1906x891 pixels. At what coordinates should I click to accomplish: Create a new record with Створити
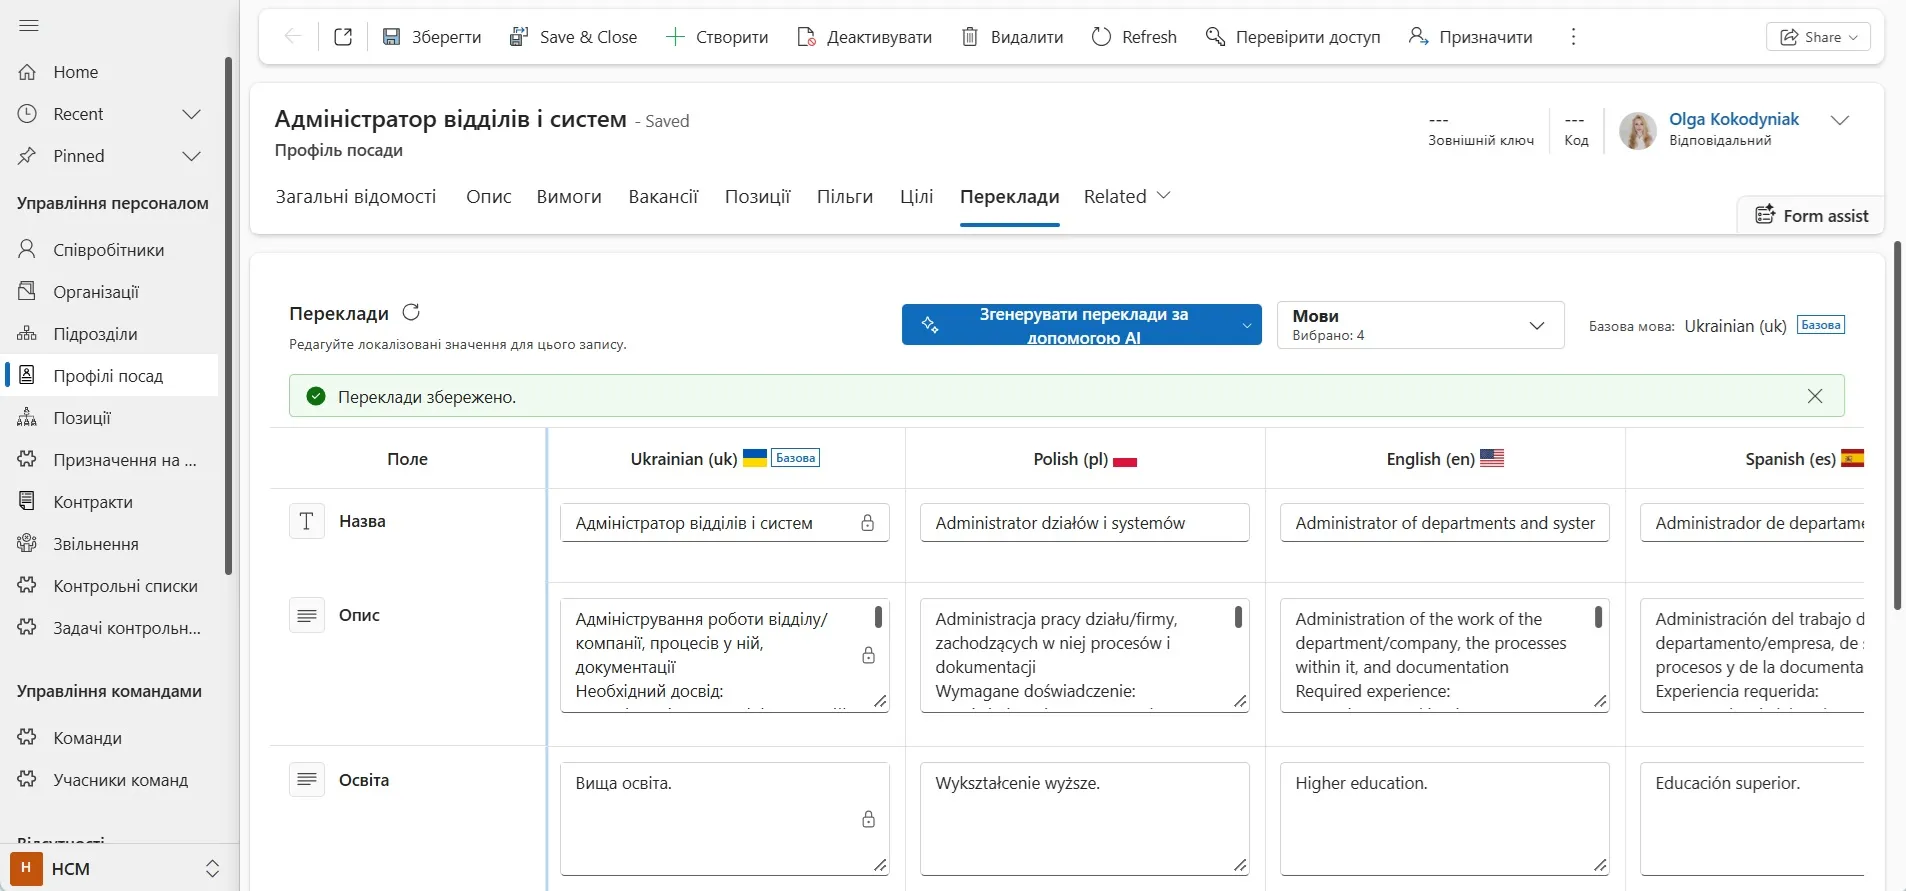717,37
